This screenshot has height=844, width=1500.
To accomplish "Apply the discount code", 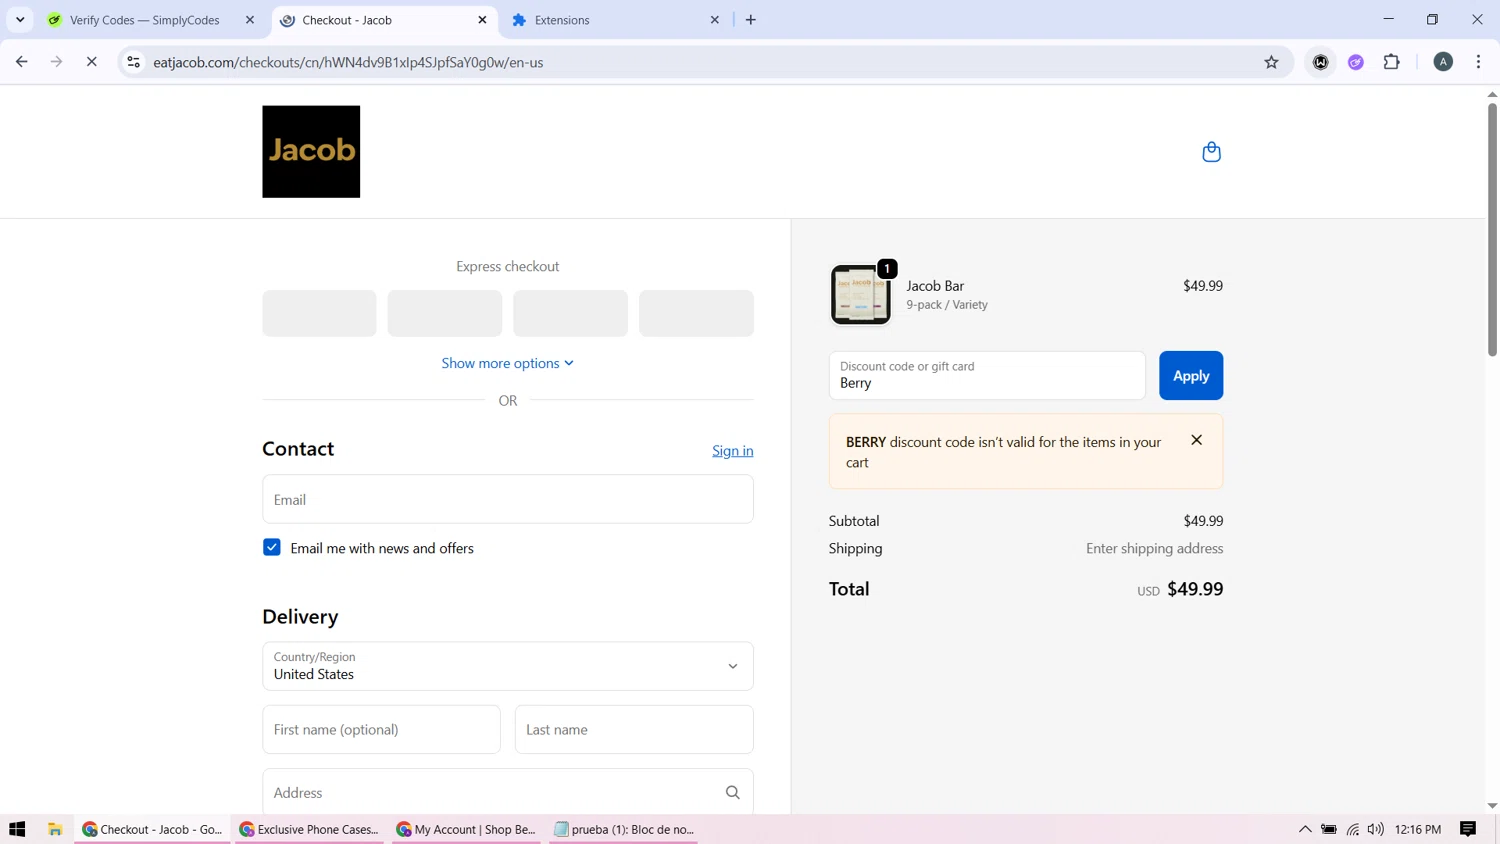I will click(x=1191, y=375).
